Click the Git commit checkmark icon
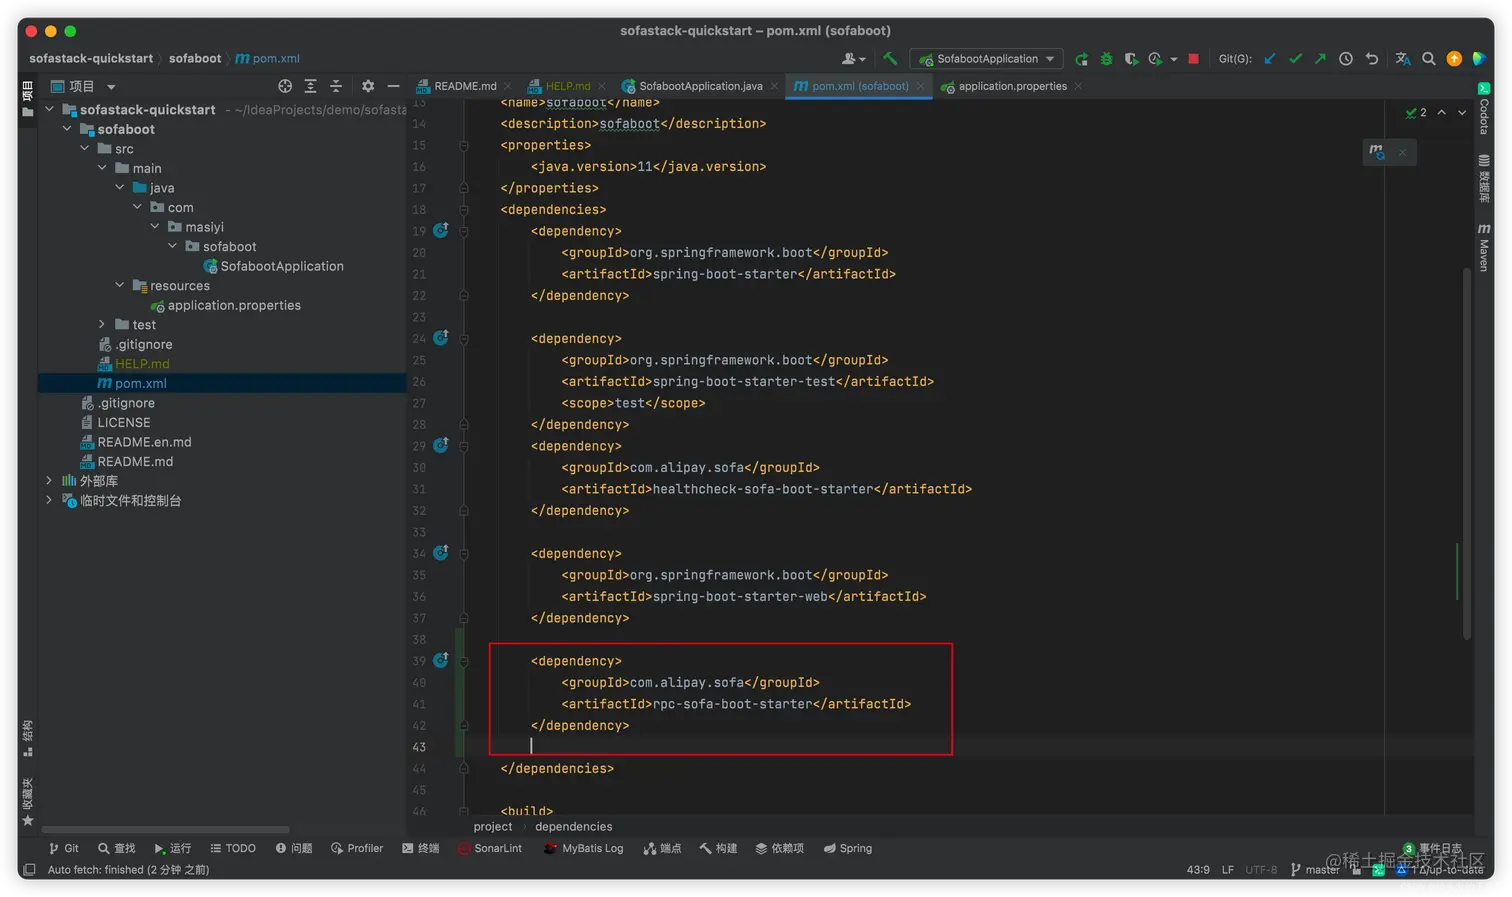 (x=1296, y=59)
